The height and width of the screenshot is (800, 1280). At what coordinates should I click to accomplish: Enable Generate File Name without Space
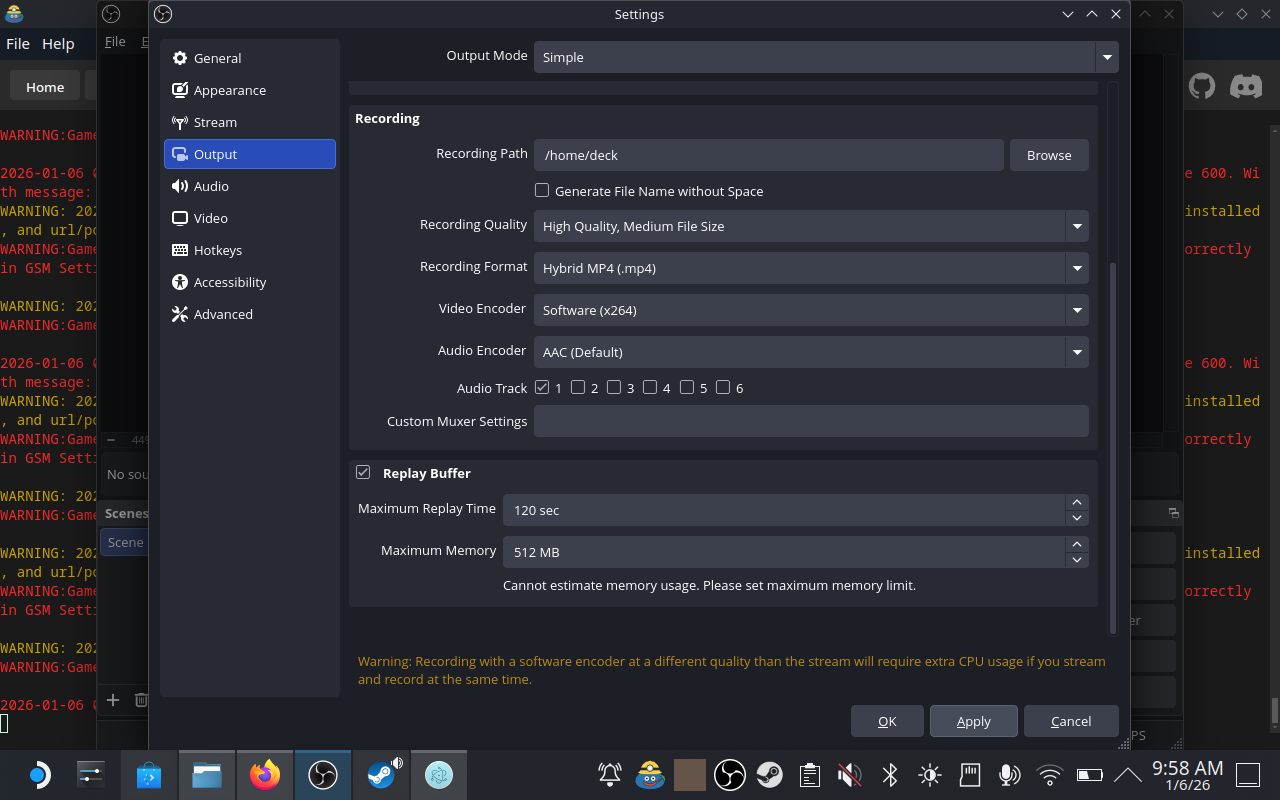pyautogui.click(x=541, y=190)
